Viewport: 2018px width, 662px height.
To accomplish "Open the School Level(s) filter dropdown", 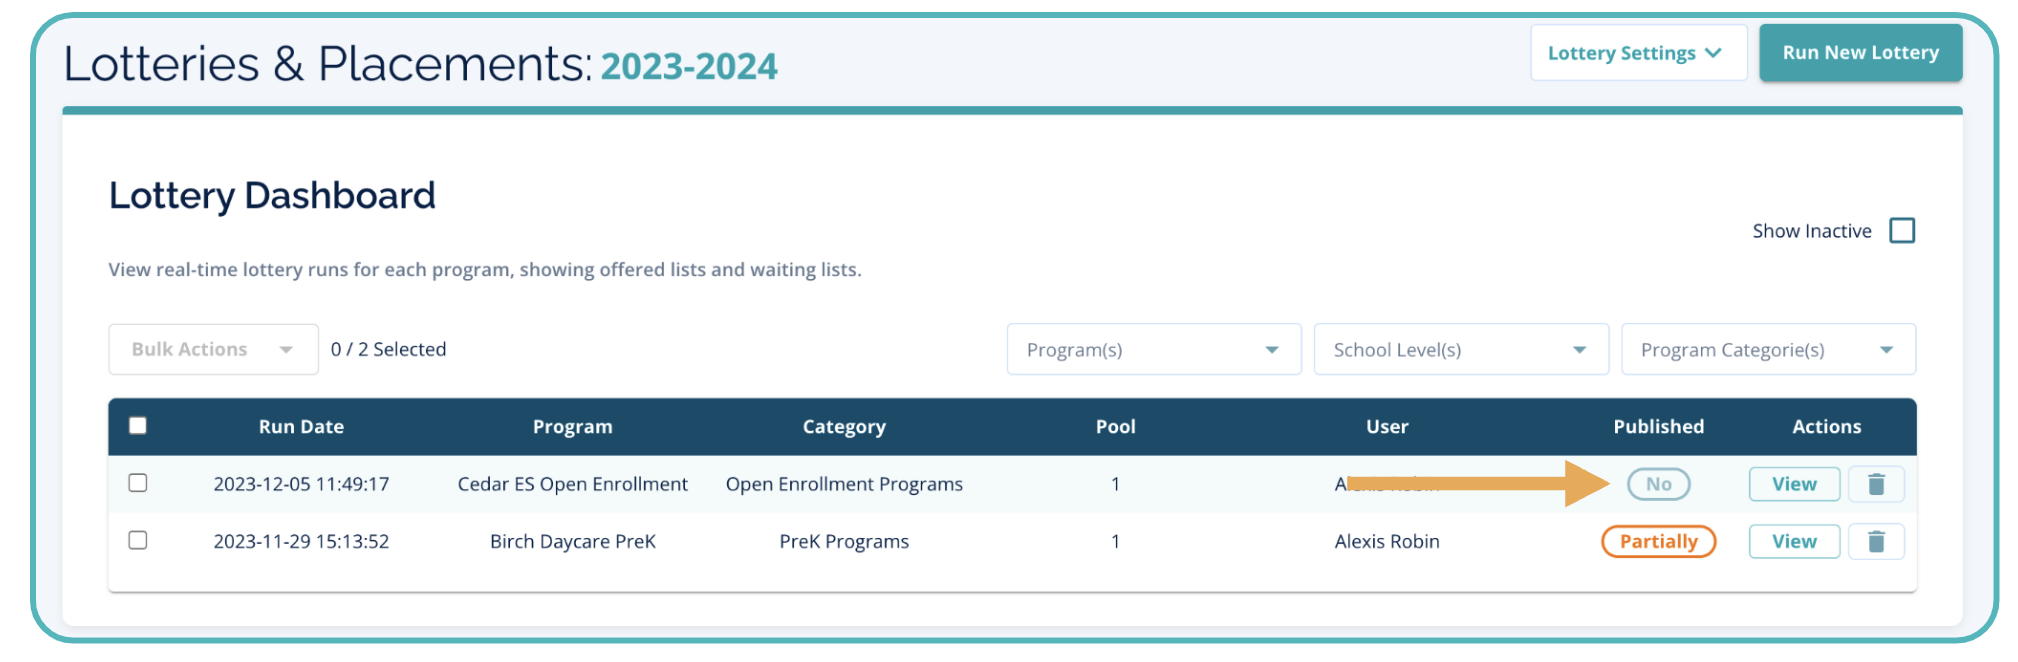I will [1460, 350].
